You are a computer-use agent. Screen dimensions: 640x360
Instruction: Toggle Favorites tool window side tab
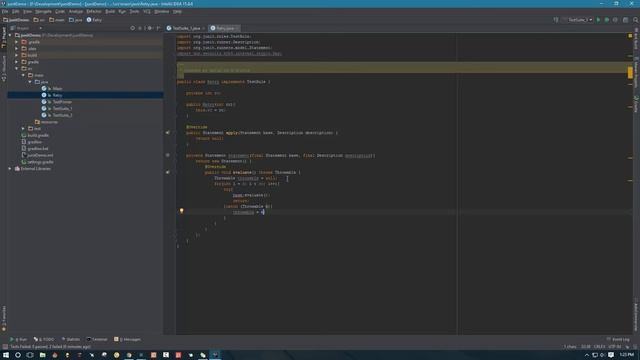coord(4,318)
